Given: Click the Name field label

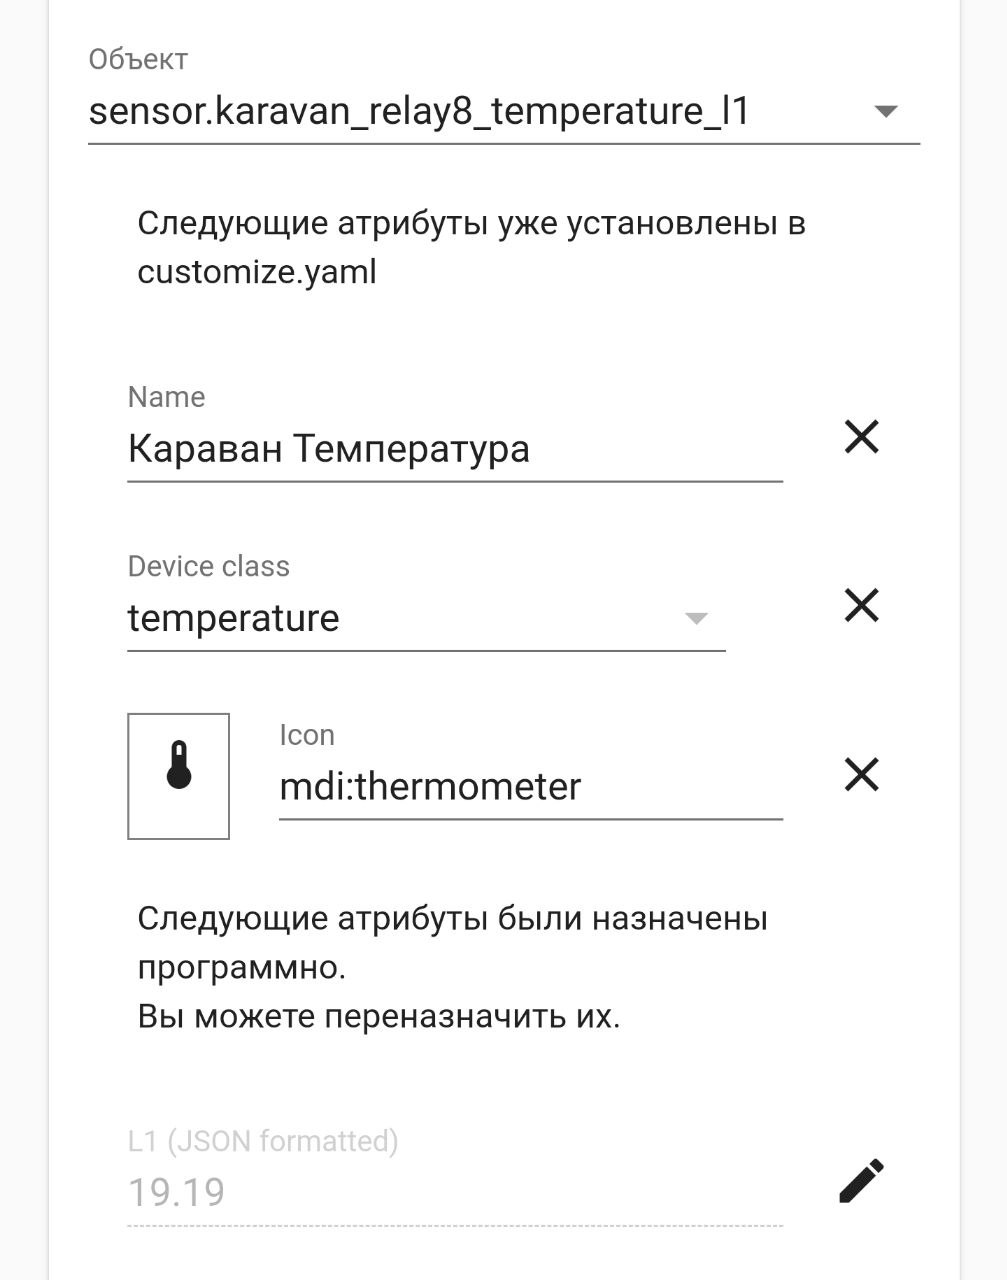Looking at the screenshot, I should tap(167, 397).
